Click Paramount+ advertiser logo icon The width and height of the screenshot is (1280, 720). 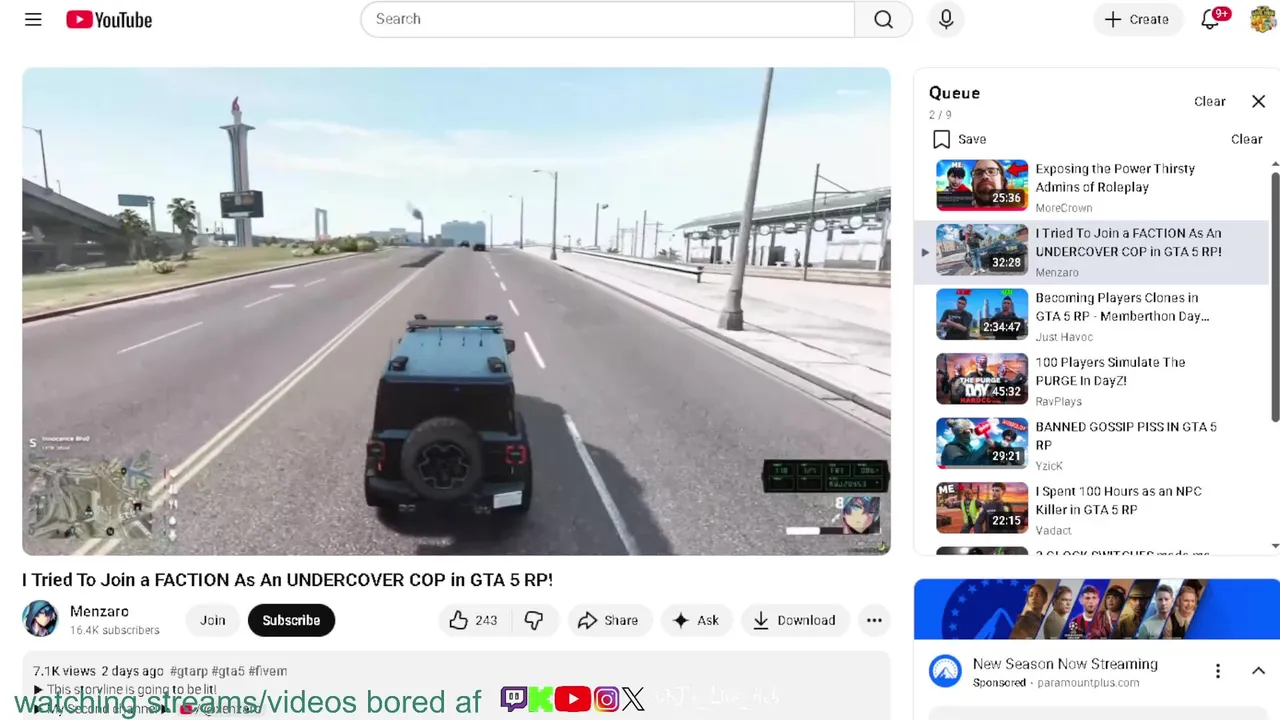tap(945, 671)
